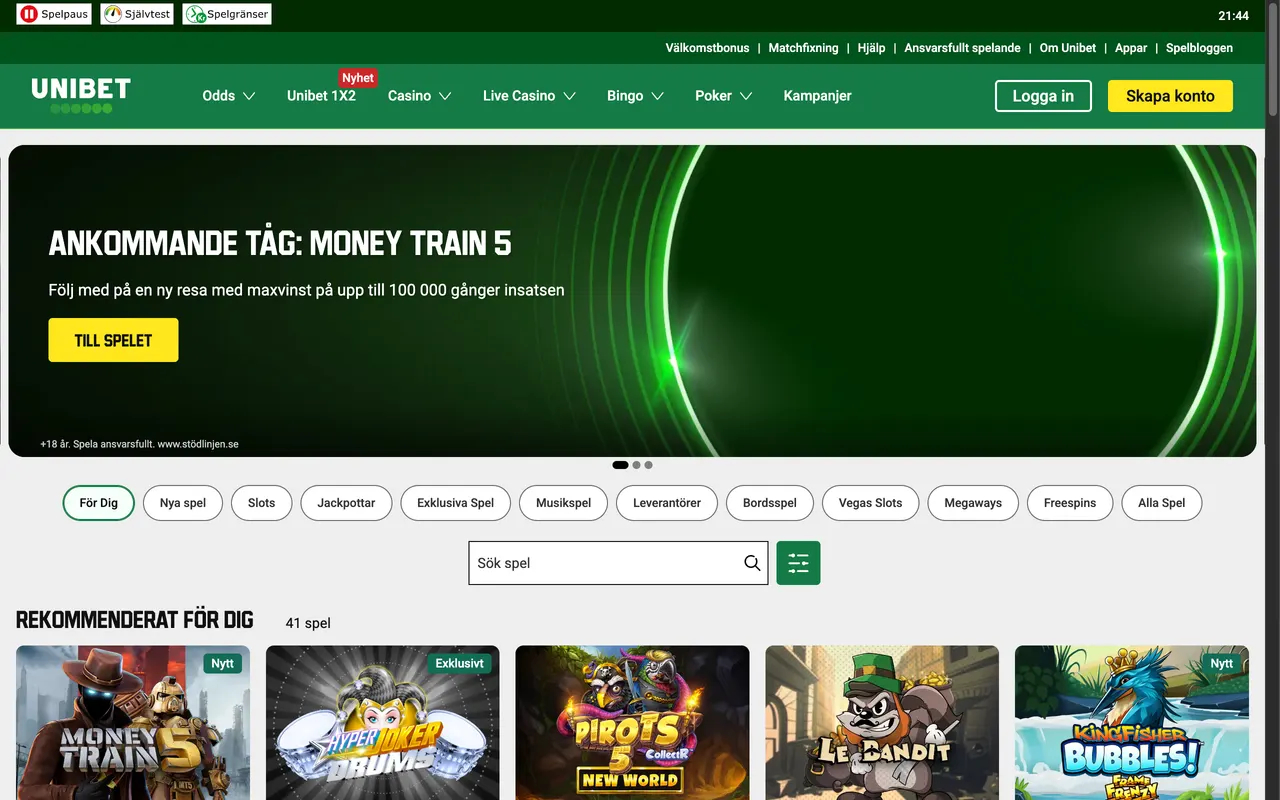Click the 41 spel count text

(308, 623)
